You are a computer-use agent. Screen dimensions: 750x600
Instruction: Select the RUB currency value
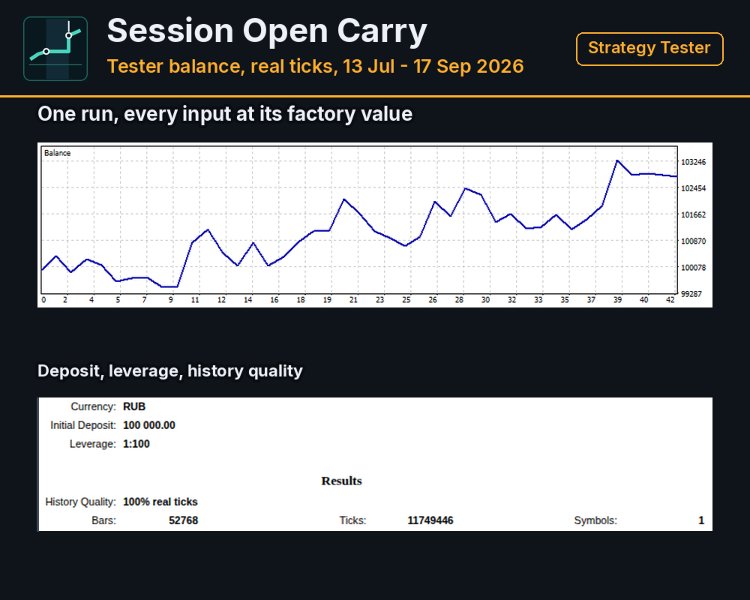tap(134, 407)
